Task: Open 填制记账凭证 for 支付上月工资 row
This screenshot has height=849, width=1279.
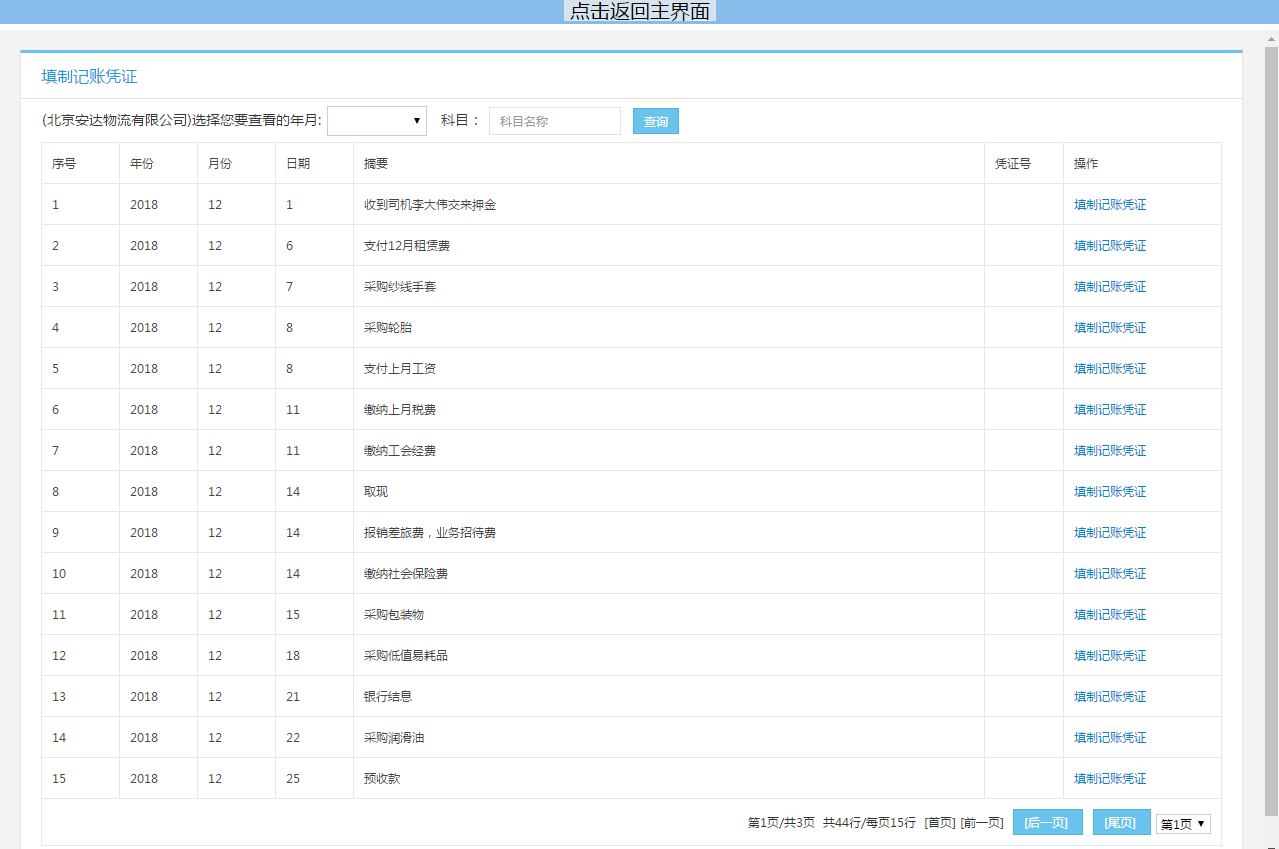Action: click(x=1110, y=369)
